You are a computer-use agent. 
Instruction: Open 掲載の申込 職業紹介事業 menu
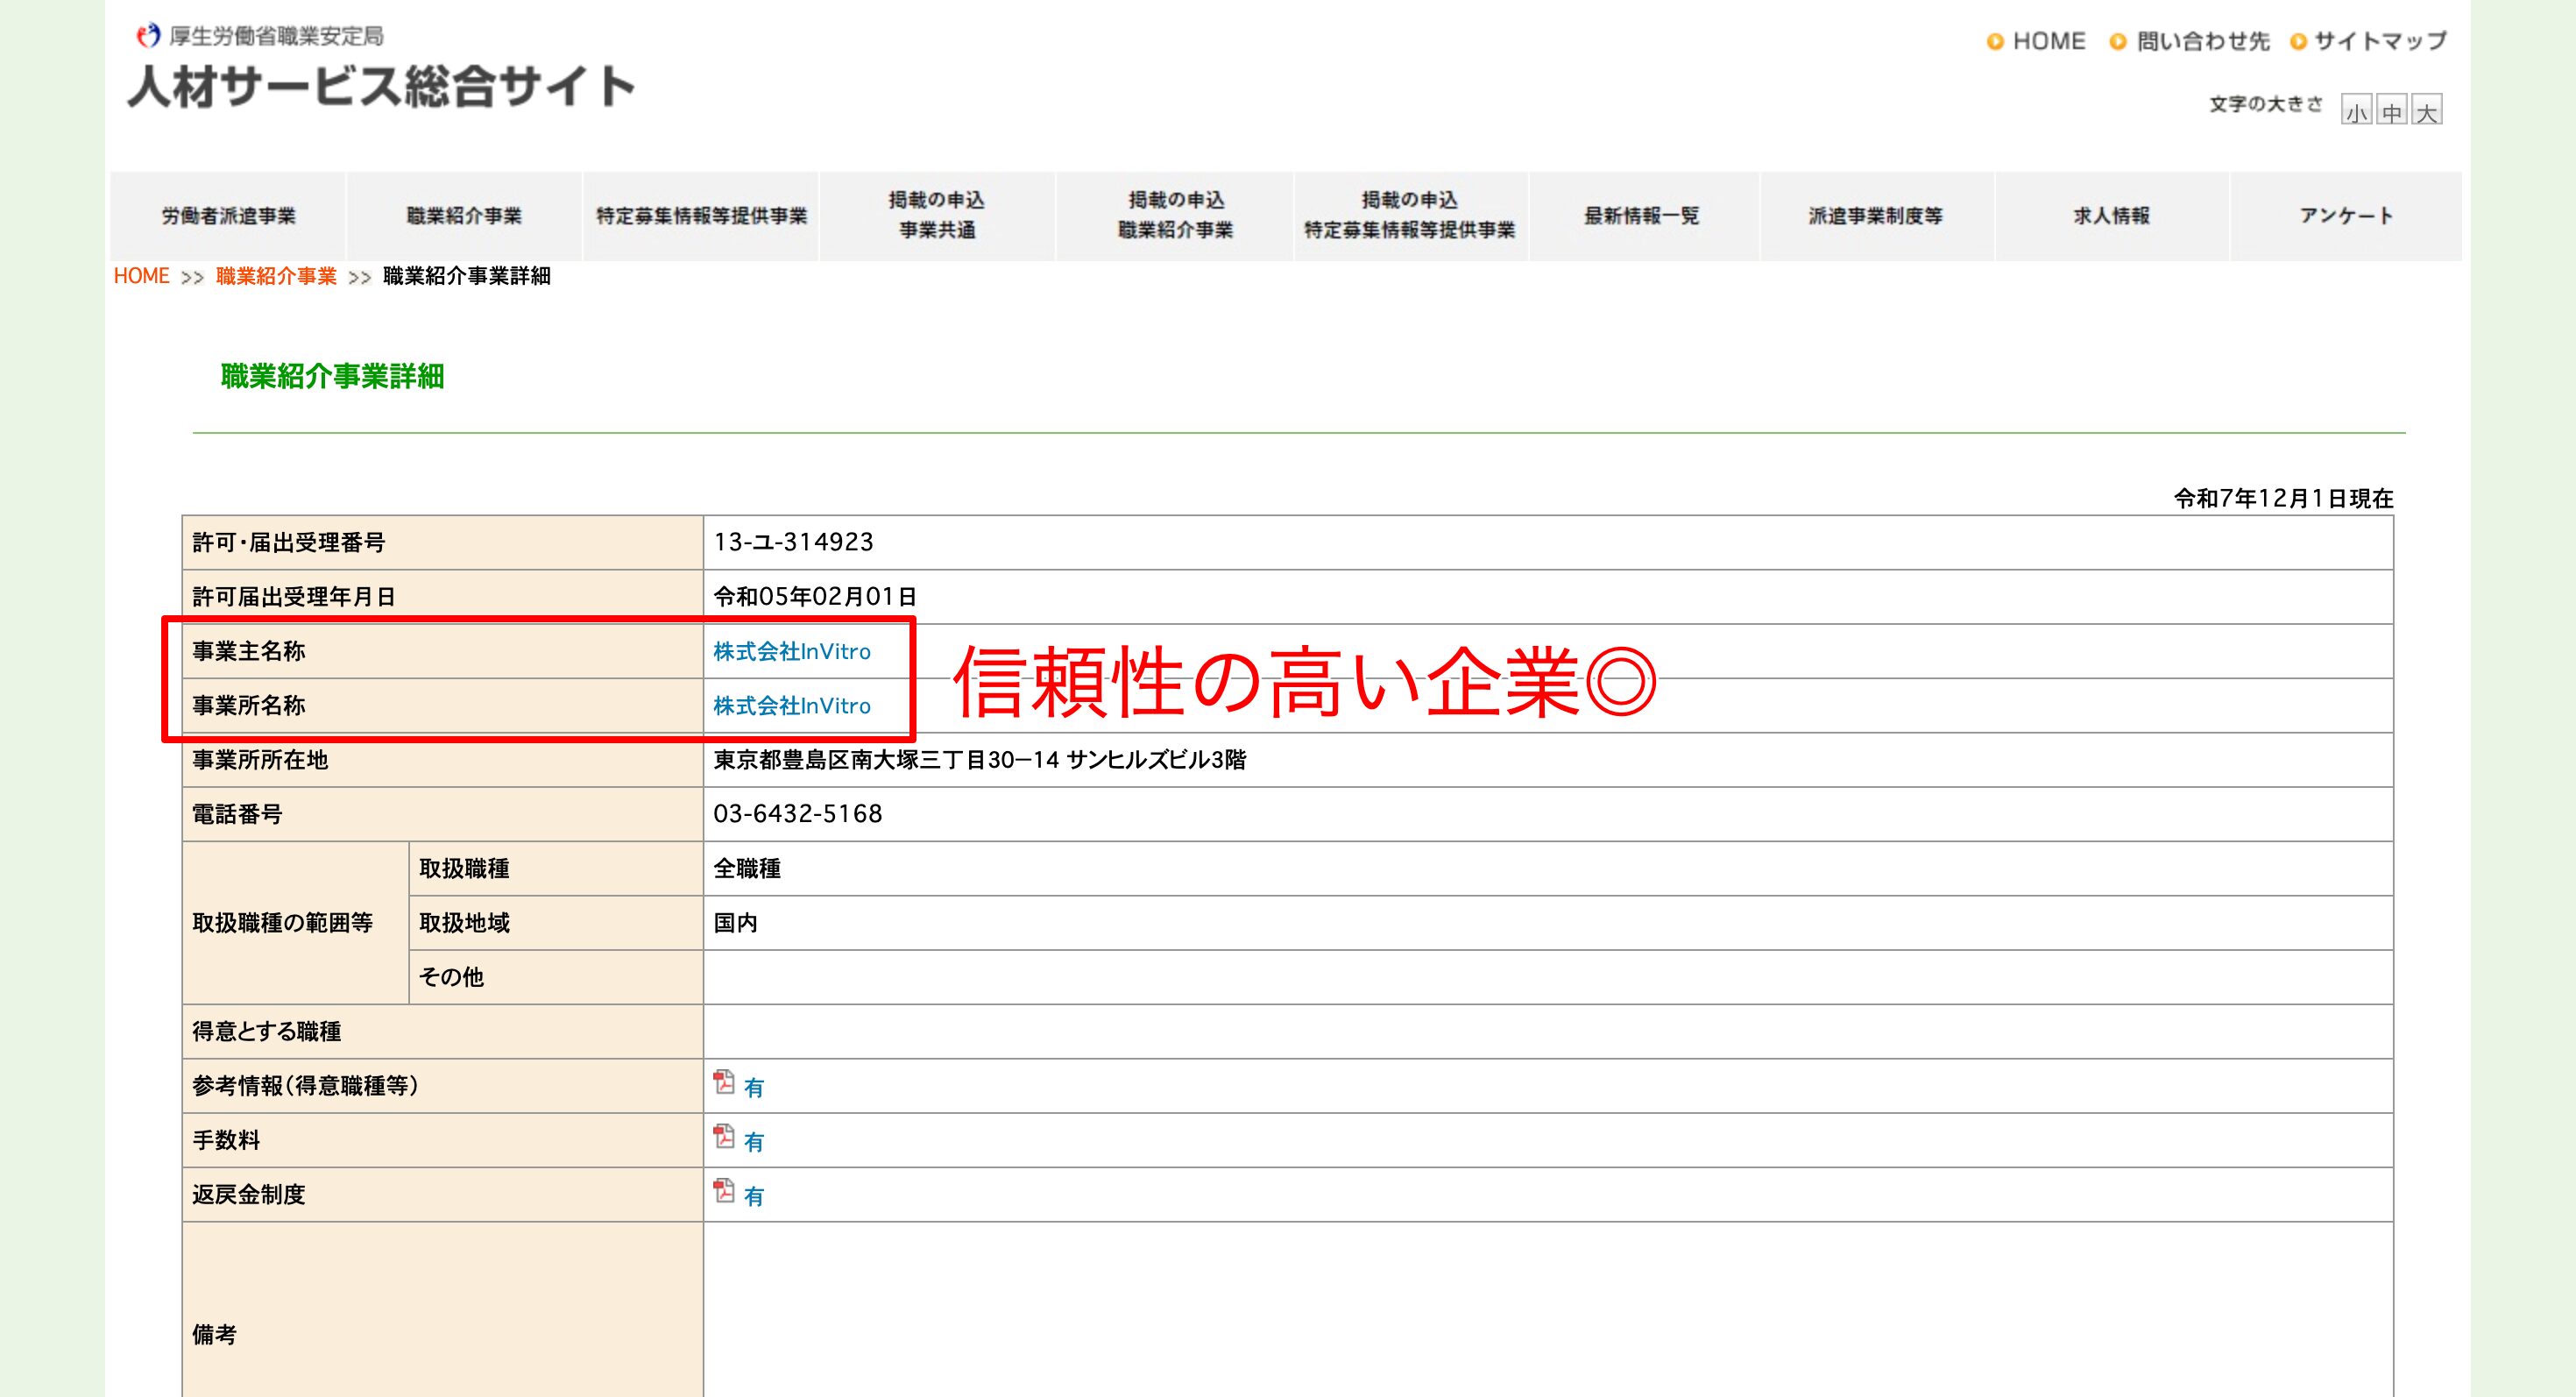[1175, 216]
